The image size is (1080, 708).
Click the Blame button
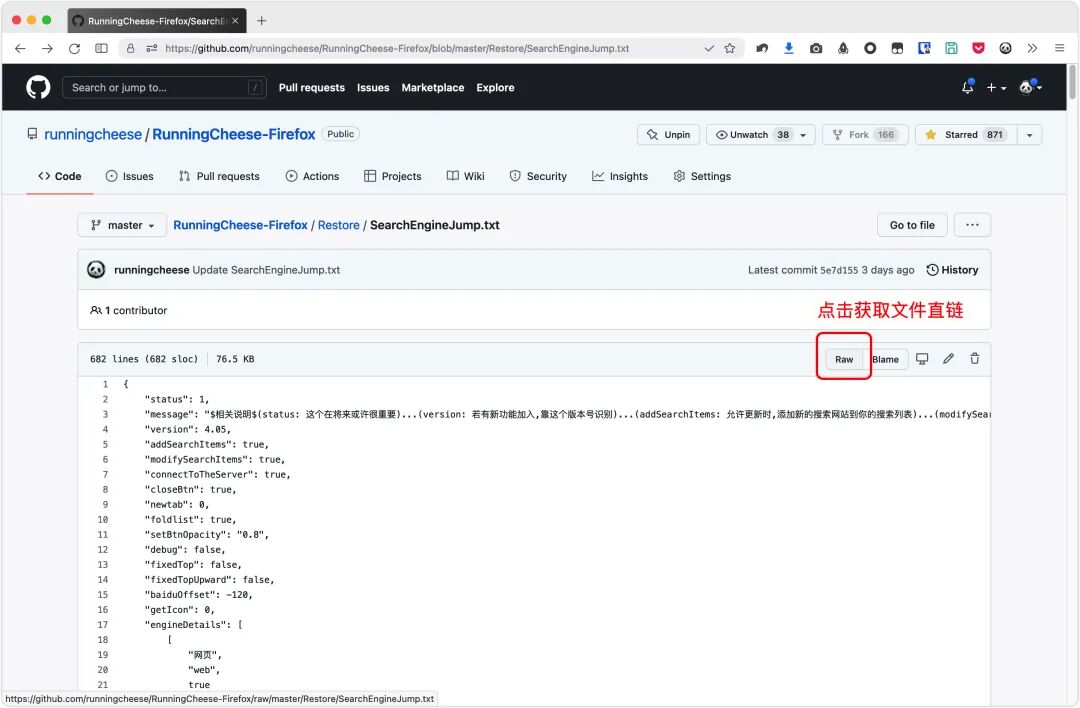(x=885, y=360)
